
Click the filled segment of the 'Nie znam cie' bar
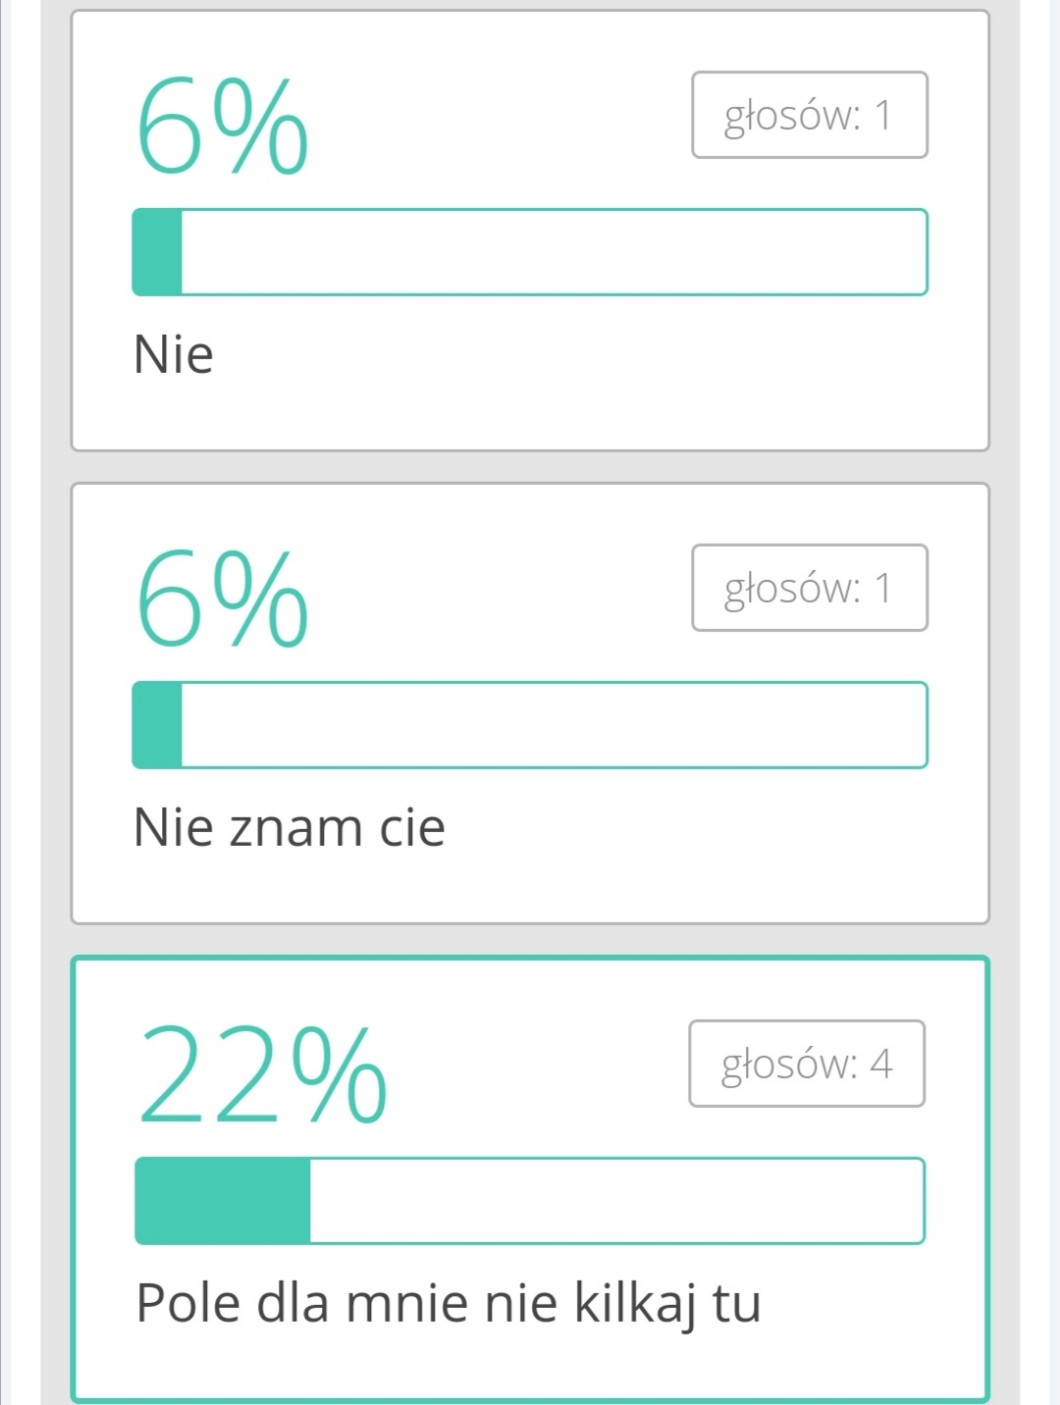coord(158,726)
